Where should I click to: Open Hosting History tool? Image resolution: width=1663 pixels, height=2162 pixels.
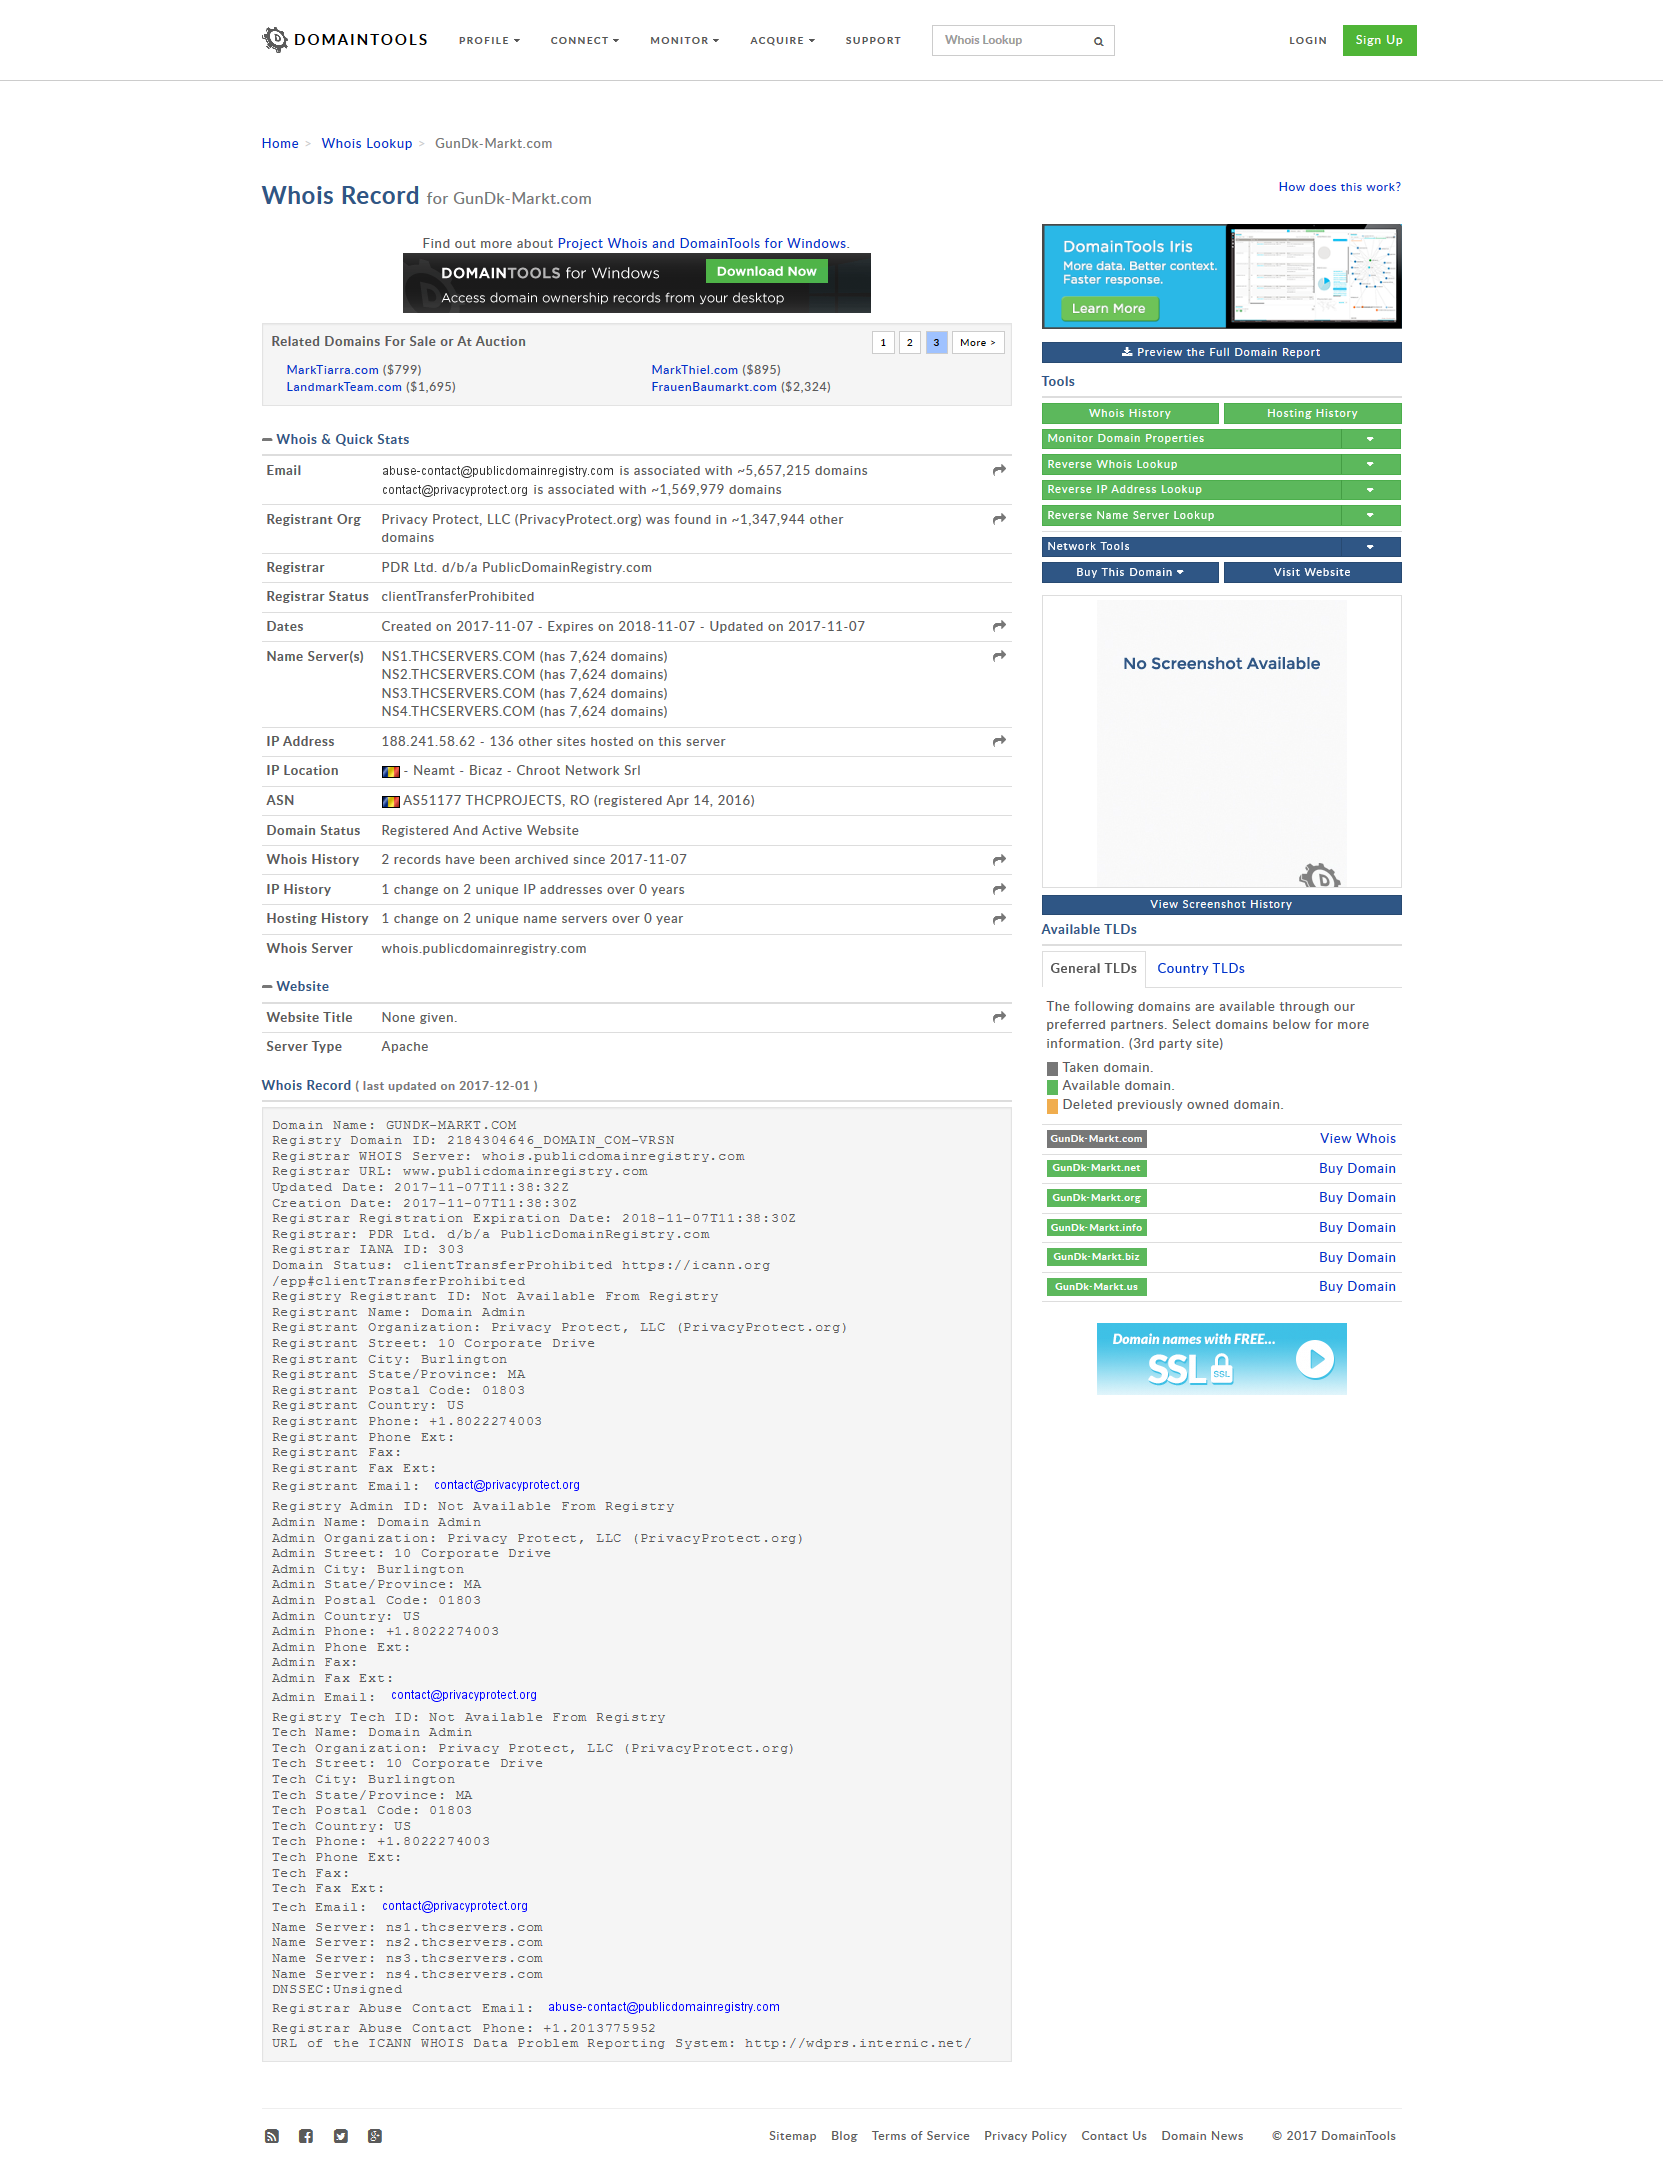click(x=1312, y=413)
